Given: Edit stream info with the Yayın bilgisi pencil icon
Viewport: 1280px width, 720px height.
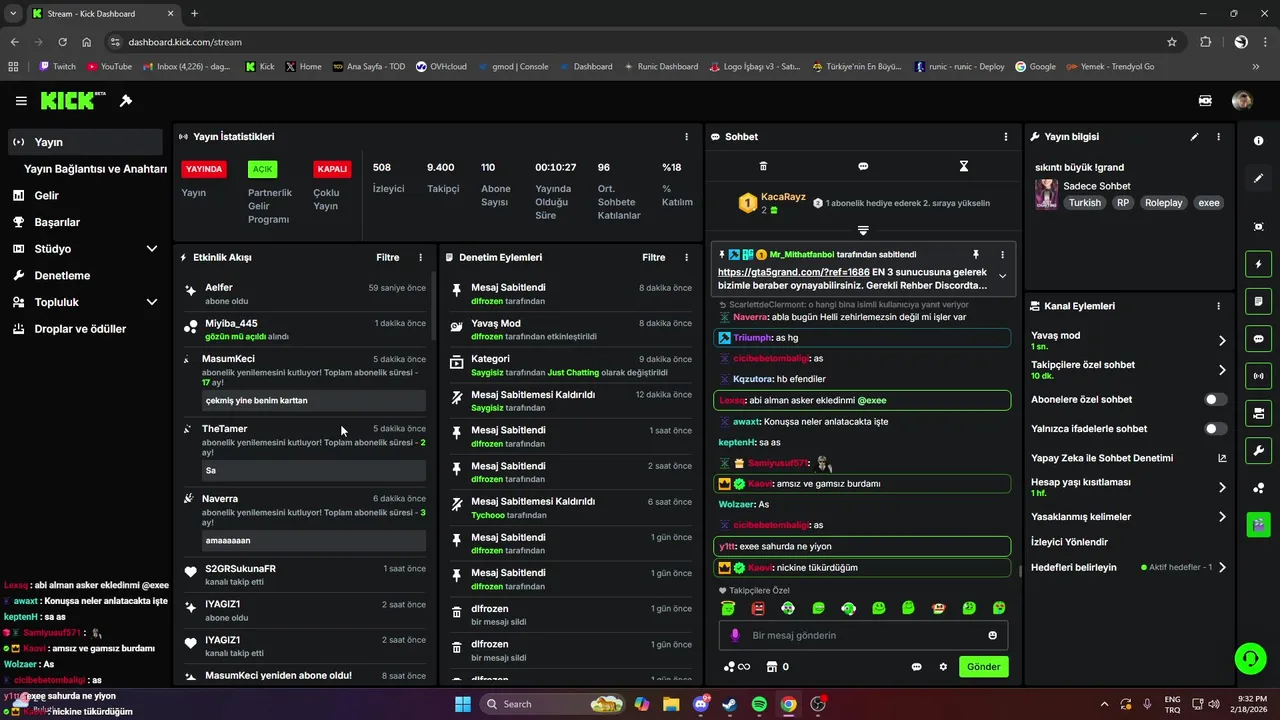Looking at the screenshot, I should 1194,137.
